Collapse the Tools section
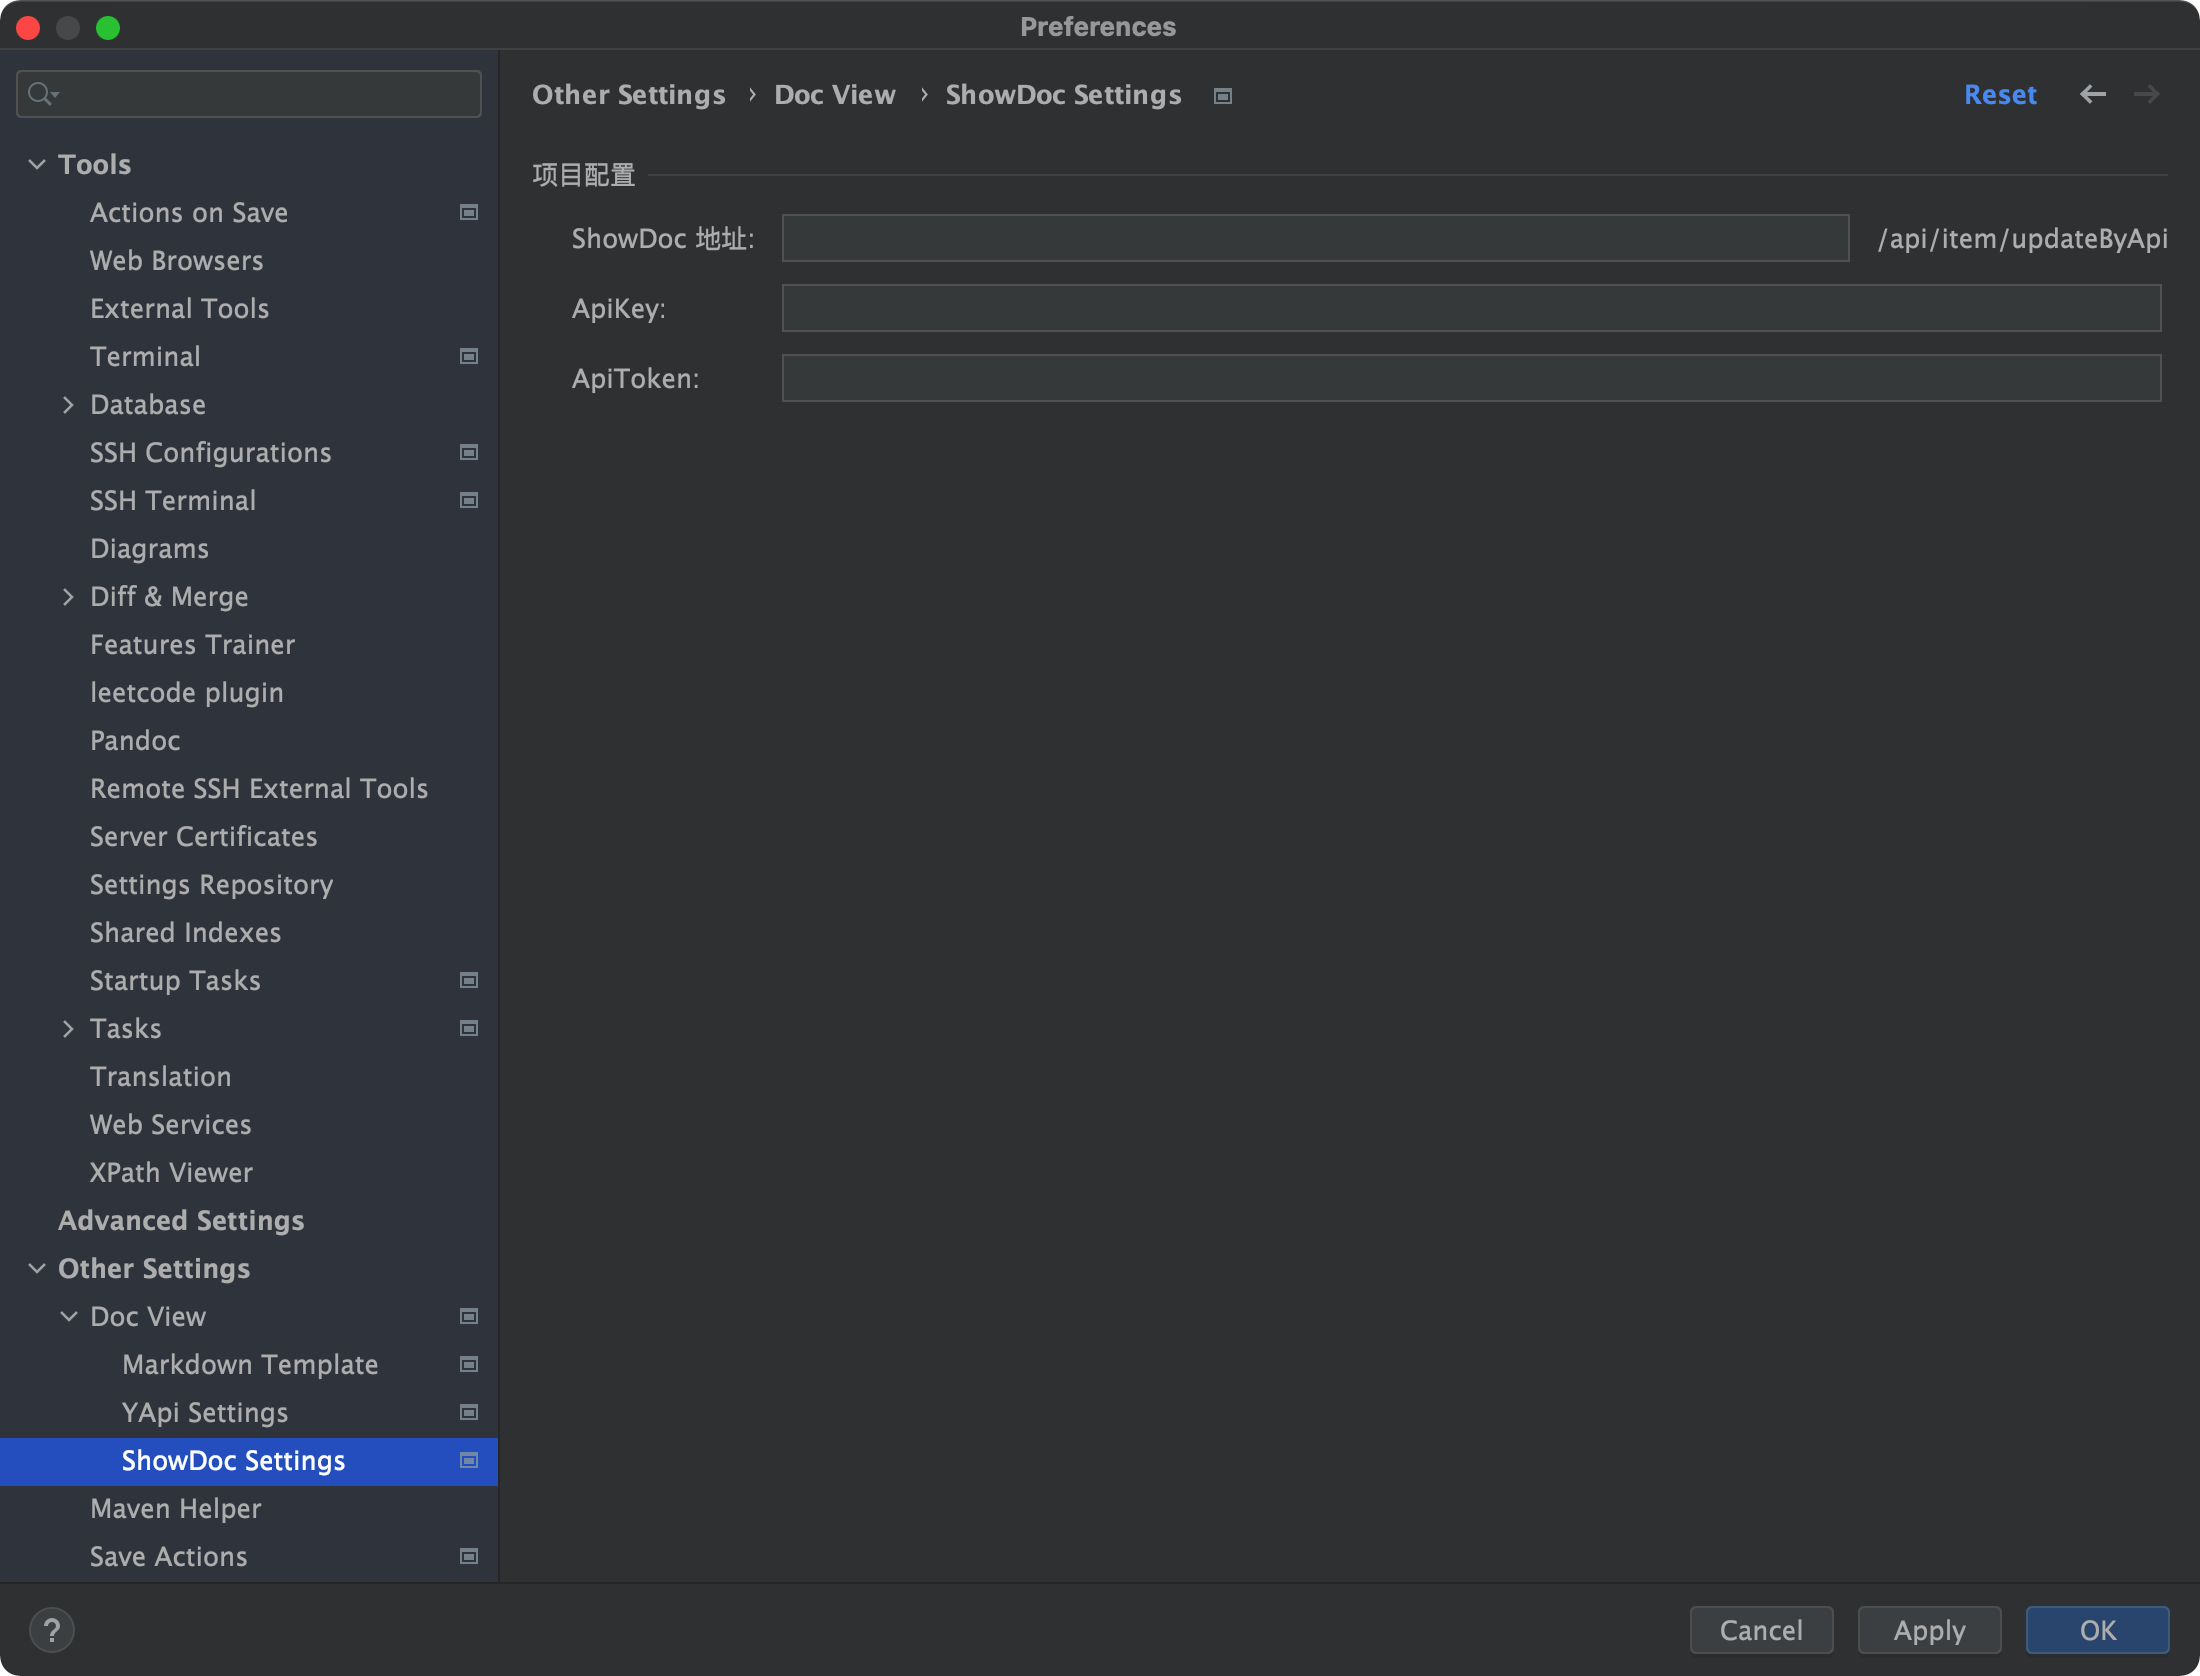 (37, 164)
